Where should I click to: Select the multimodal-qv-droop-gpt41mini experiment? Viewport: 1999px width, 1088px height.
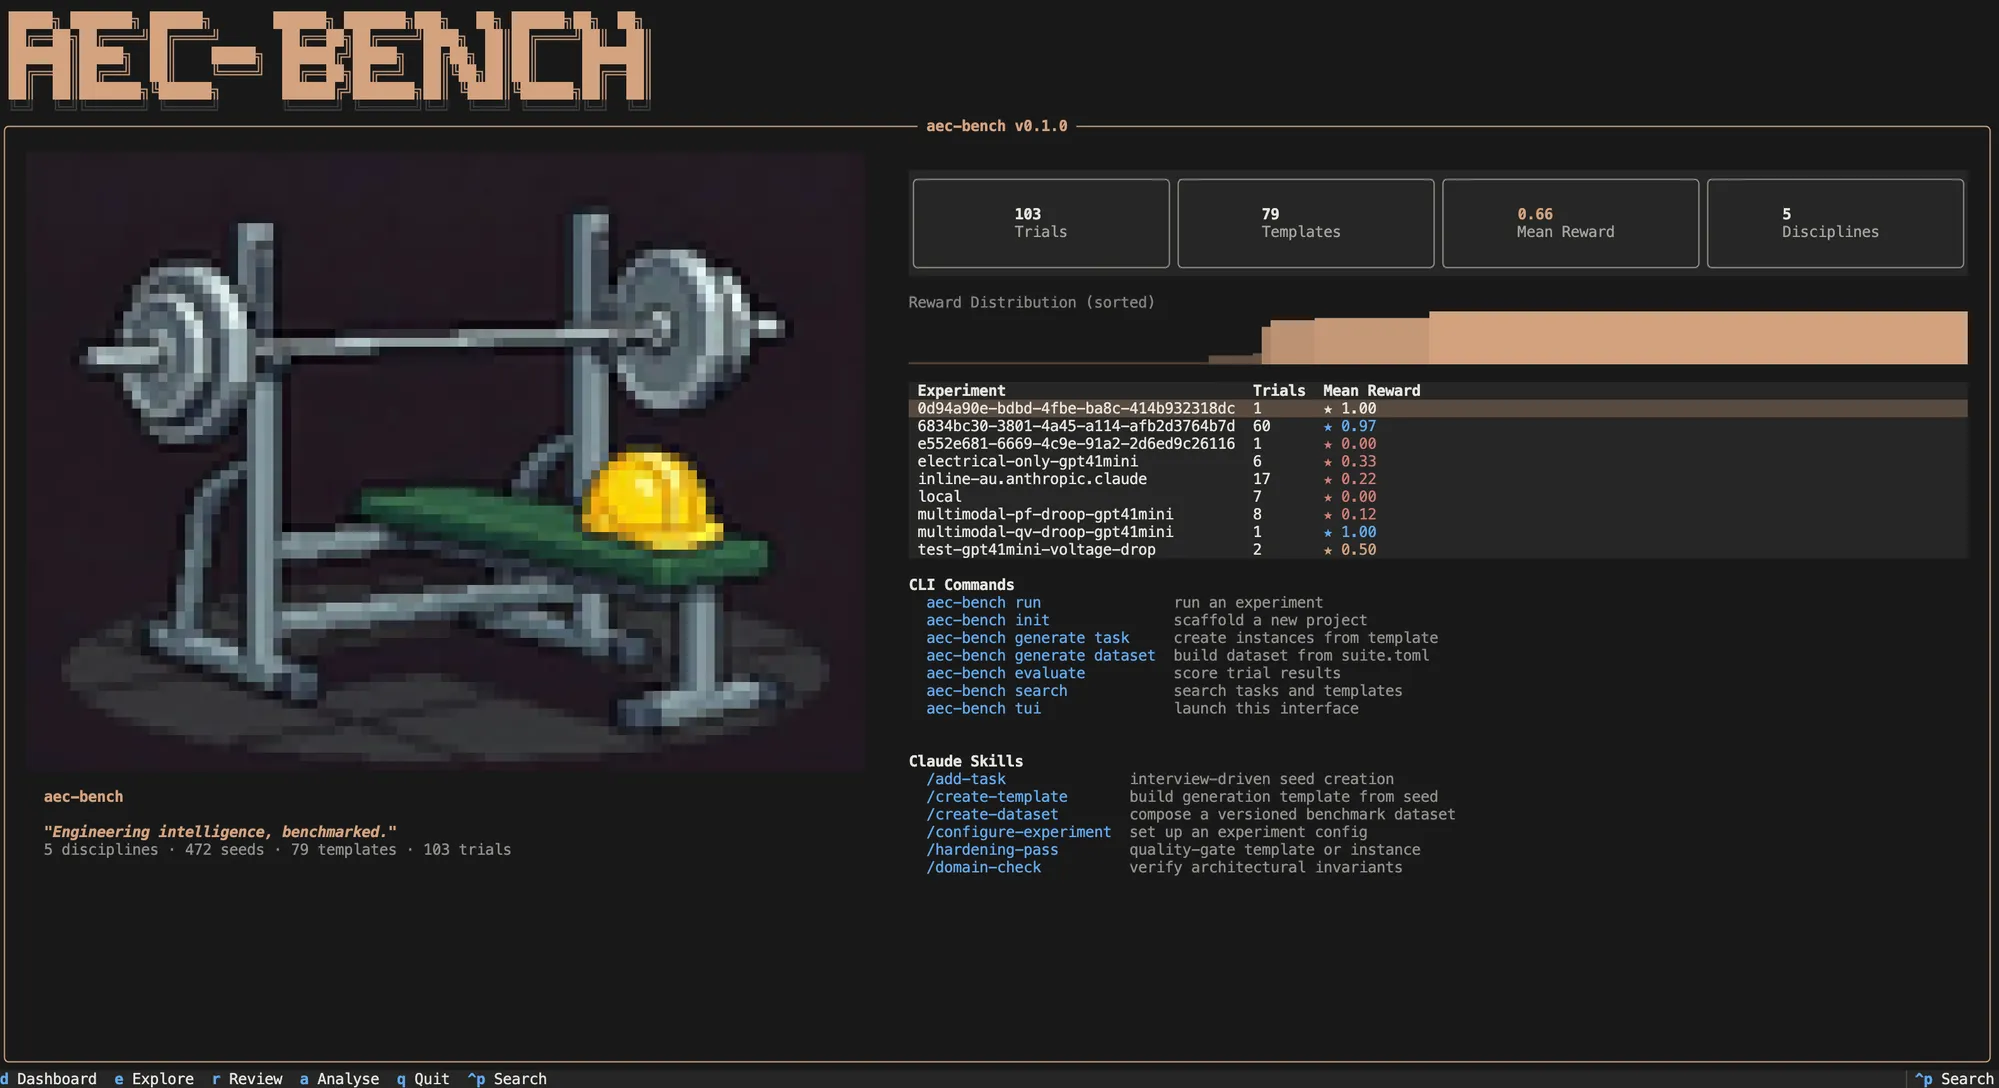click(x=1437, y=532)
